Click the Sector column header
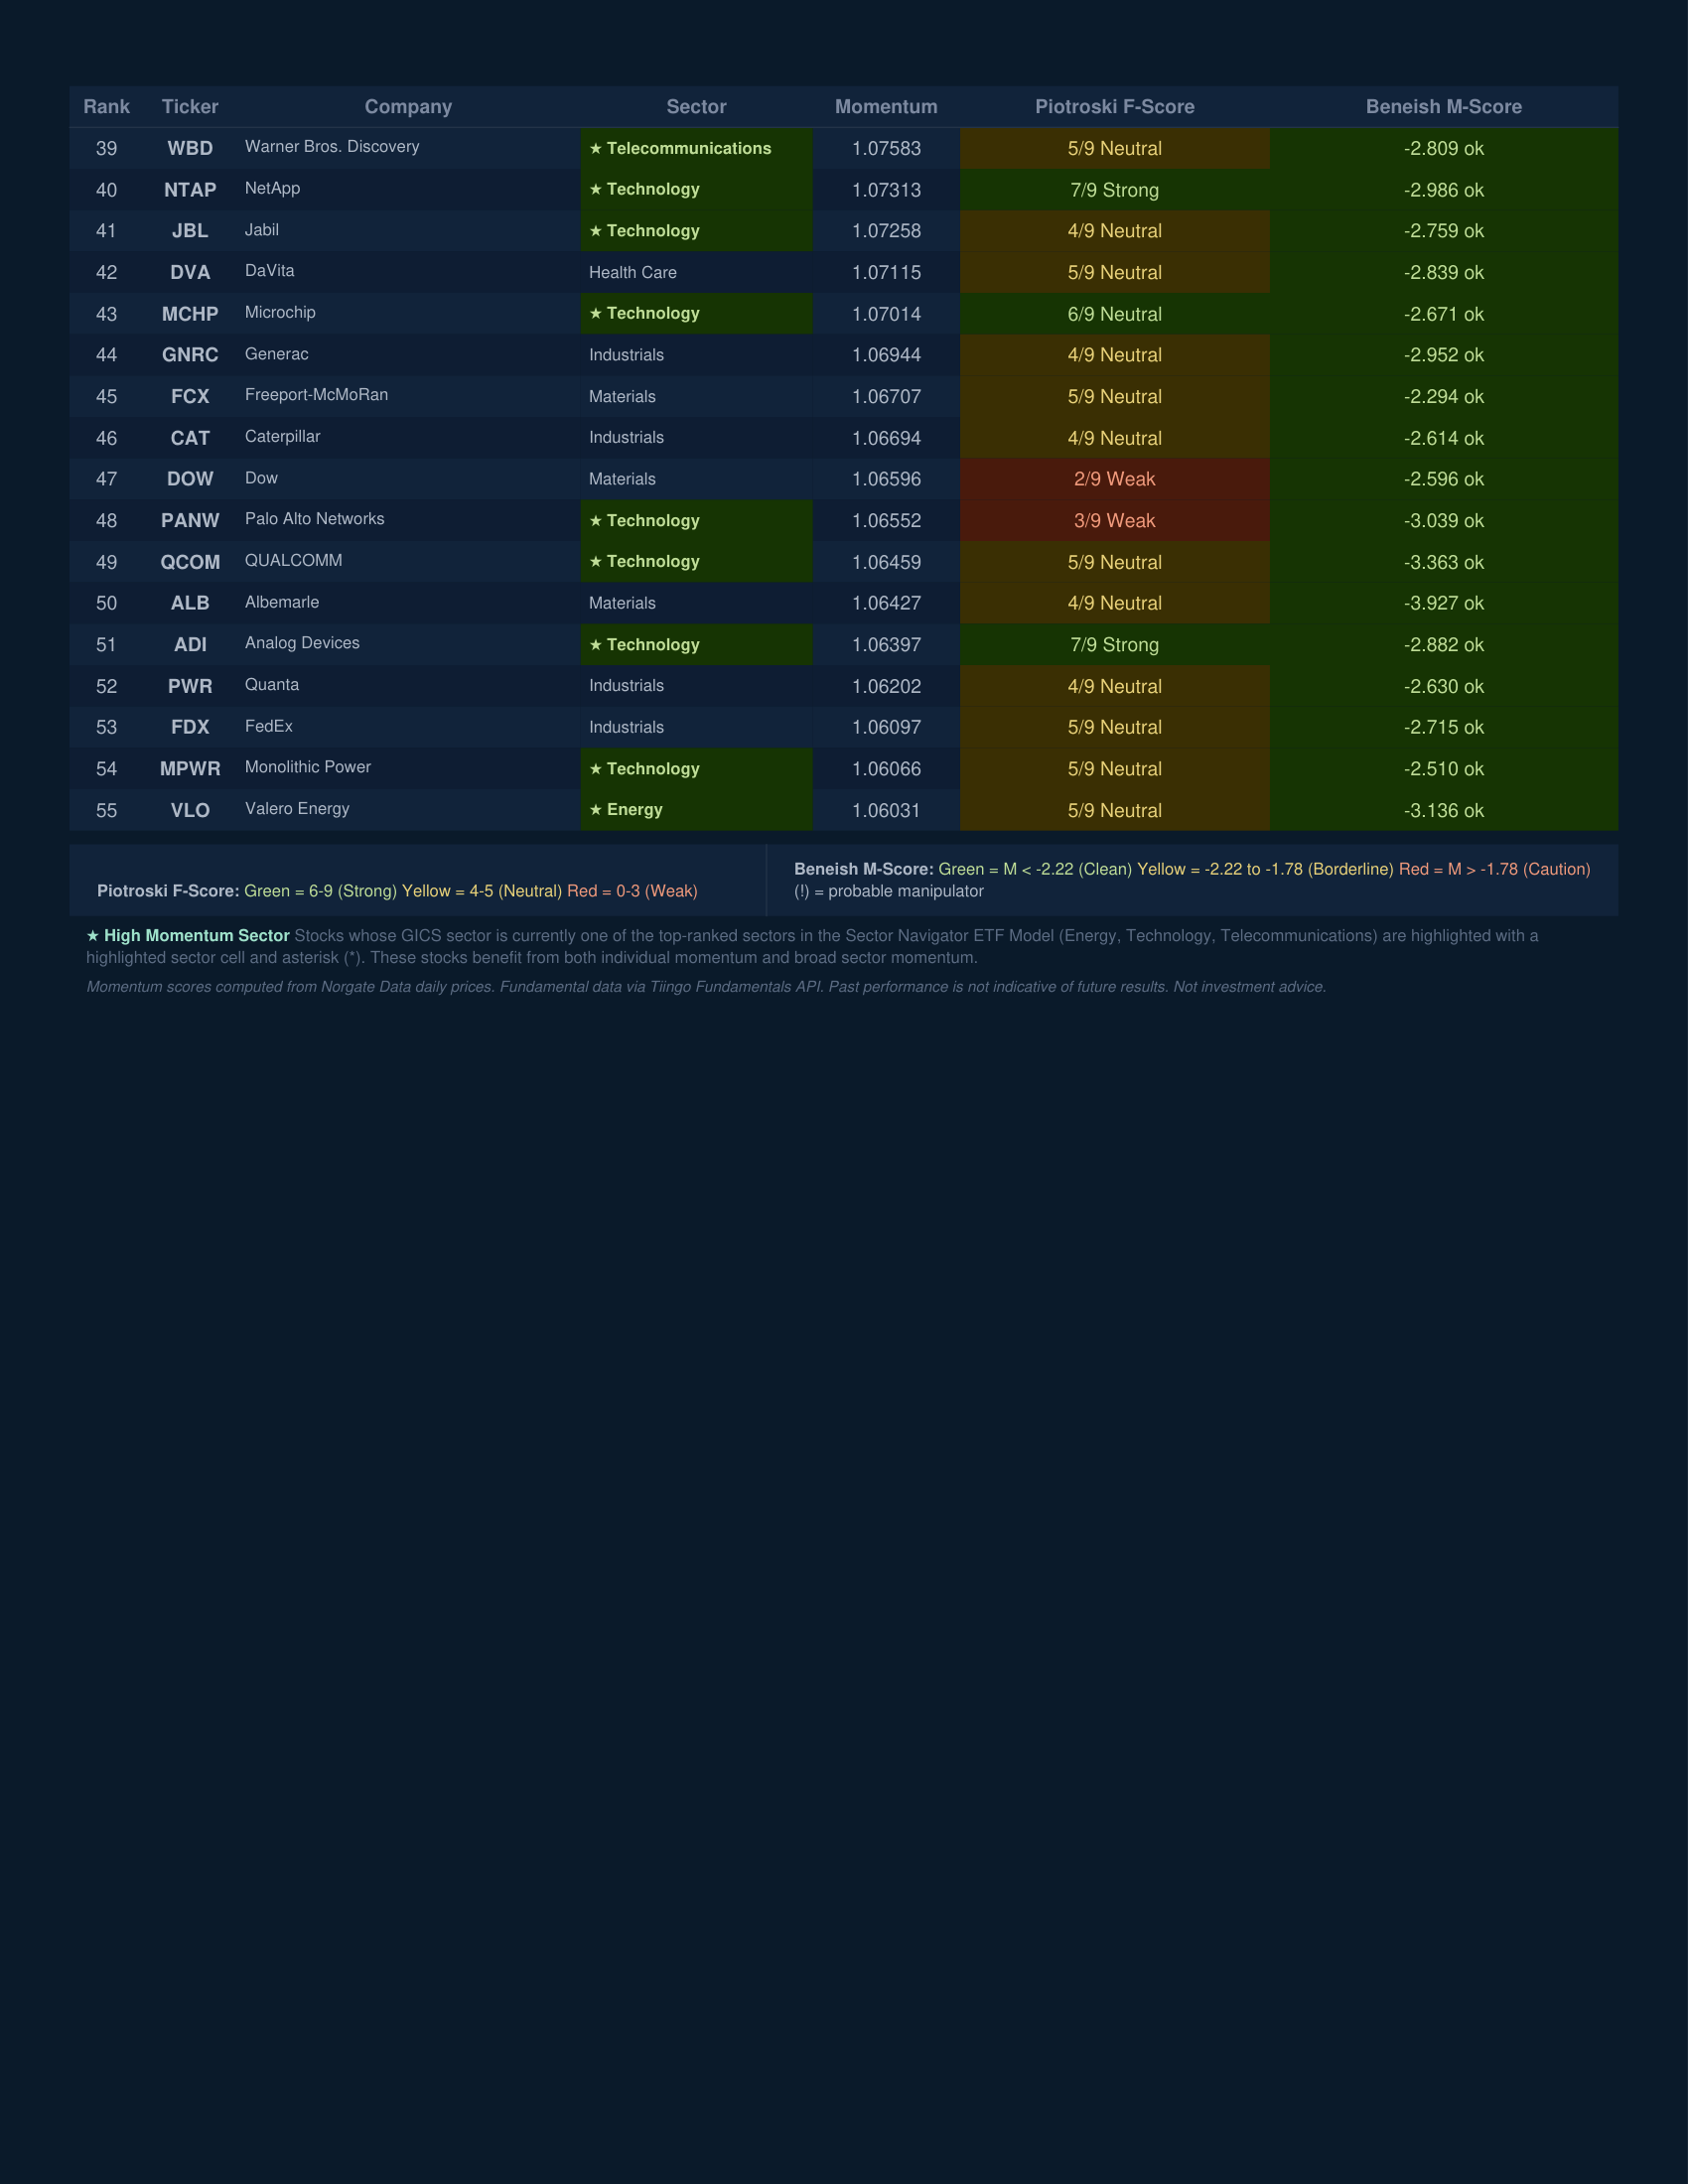 click(x=696, y=107)
